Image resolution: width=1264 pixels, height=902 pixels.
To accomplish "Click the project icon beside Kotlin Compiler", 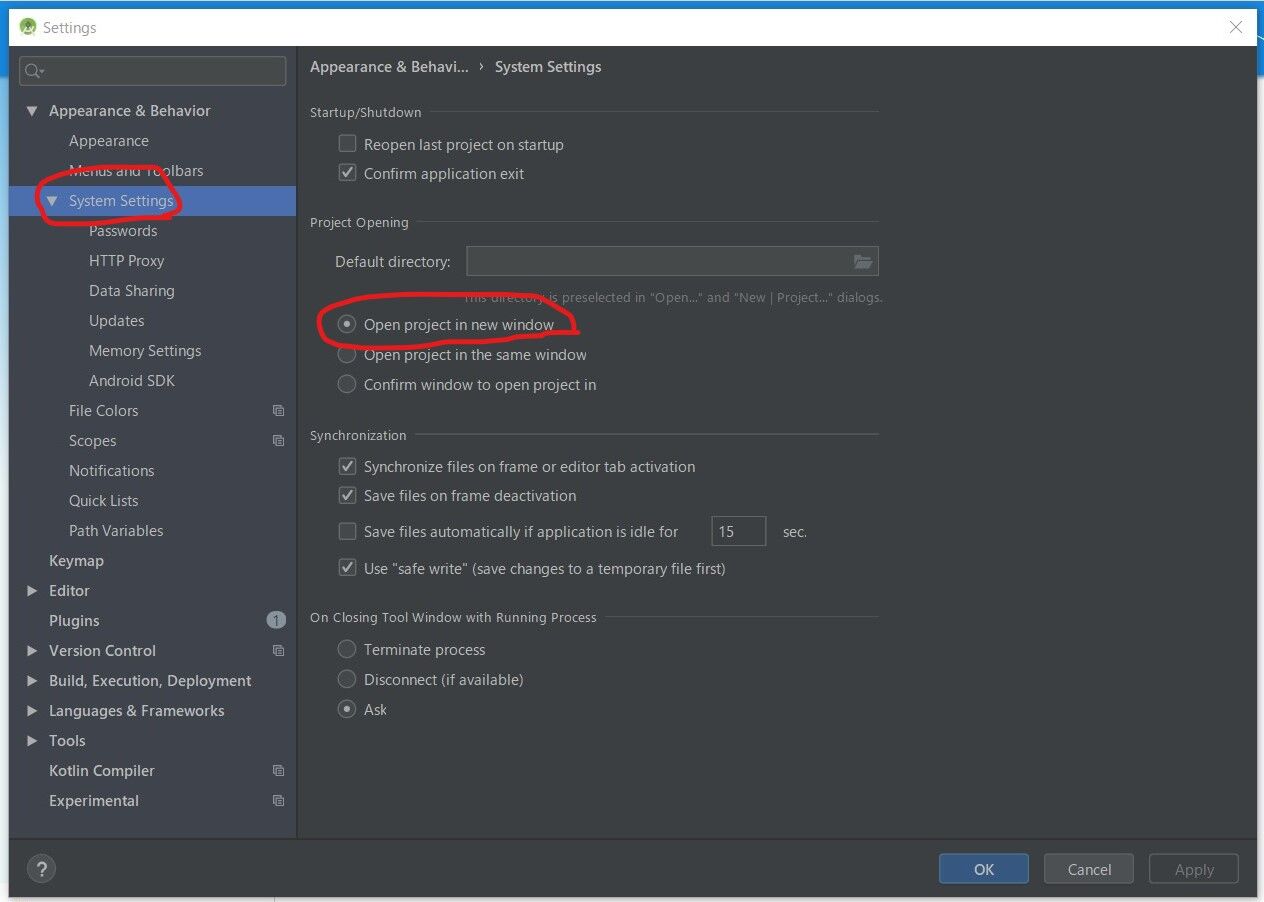I will click(x=277, y=770).
